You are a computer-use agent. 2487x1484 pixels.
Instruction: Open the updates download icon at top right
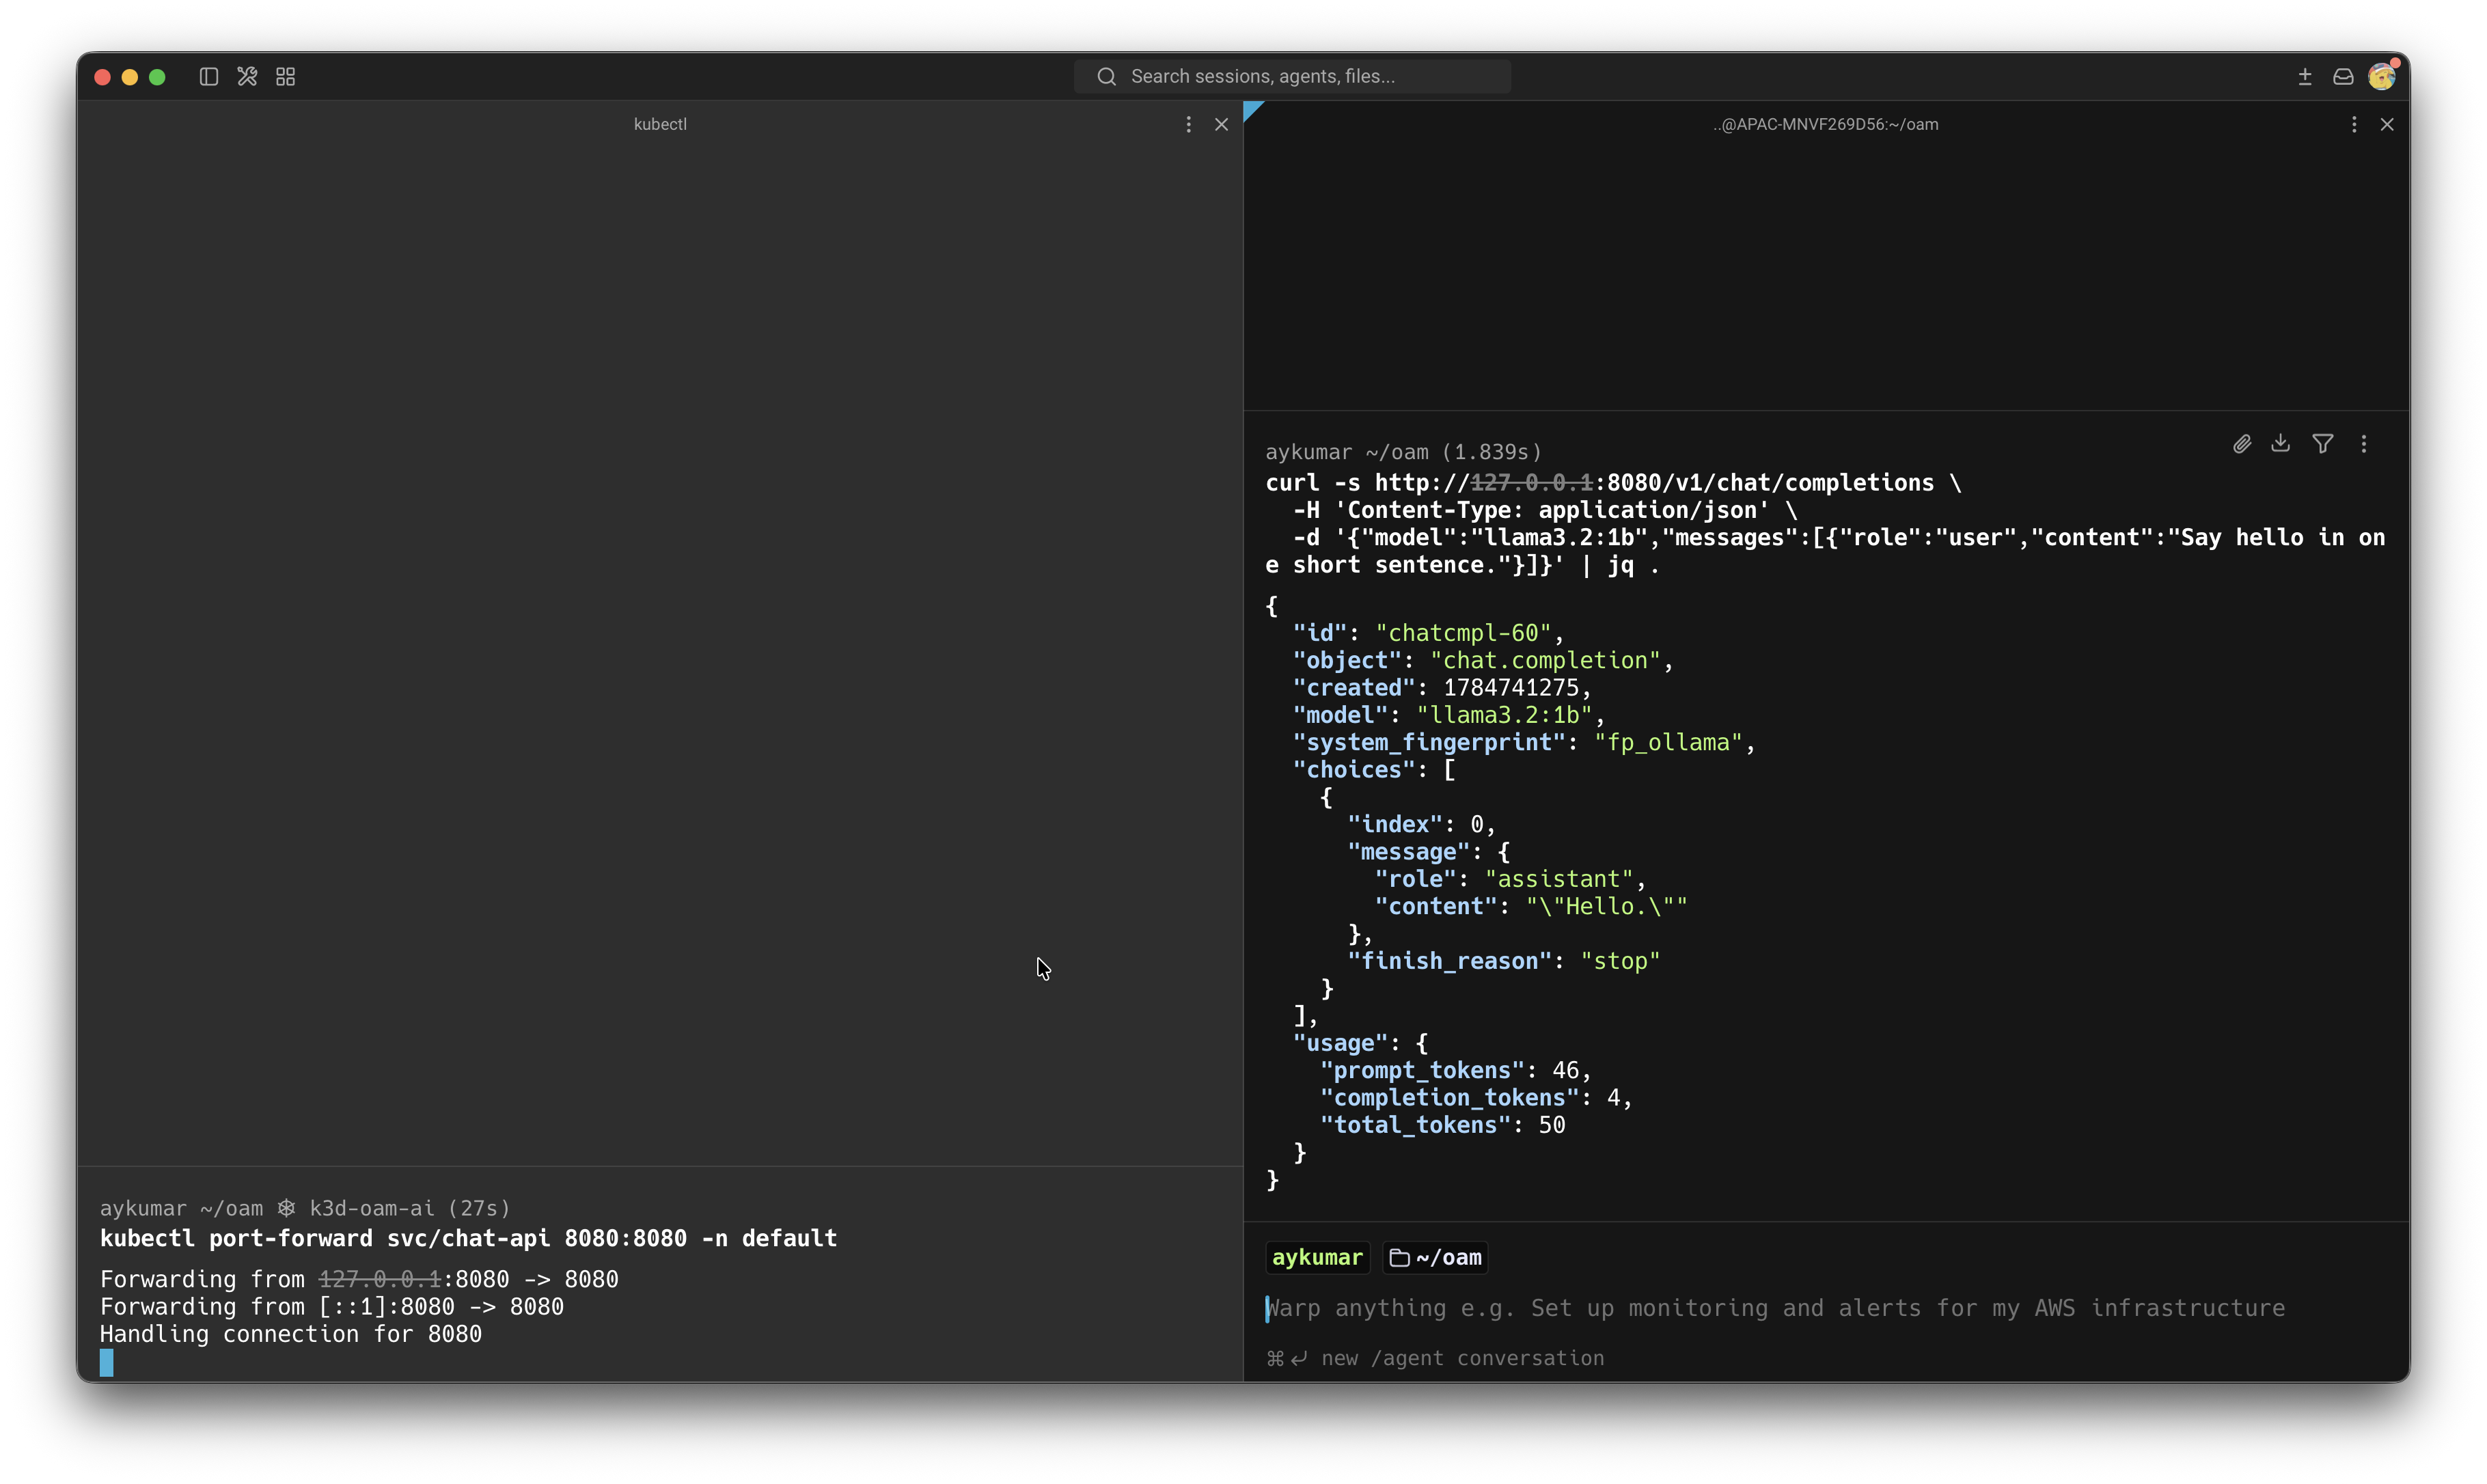(x=2305, y=77)
